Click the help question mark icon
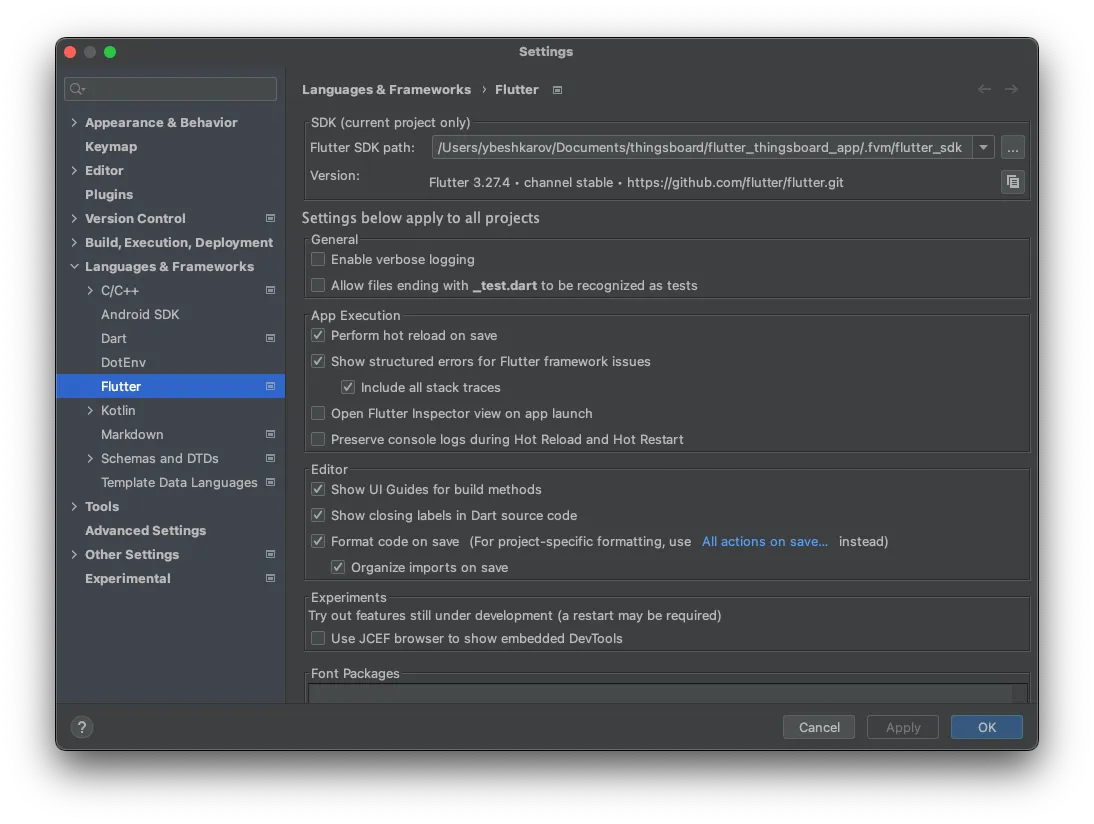 82,727
